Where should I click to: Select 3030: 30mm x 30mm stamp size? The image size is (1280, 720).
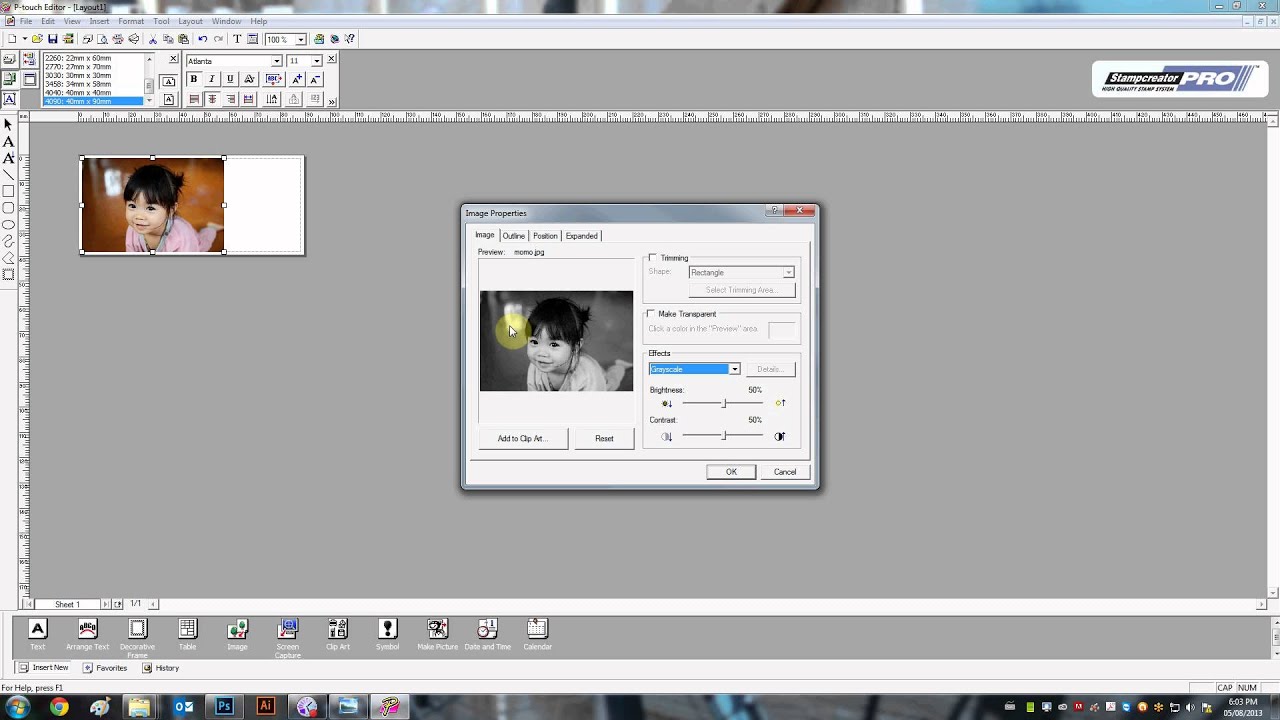pyautogui.click(x=78, y=75)
